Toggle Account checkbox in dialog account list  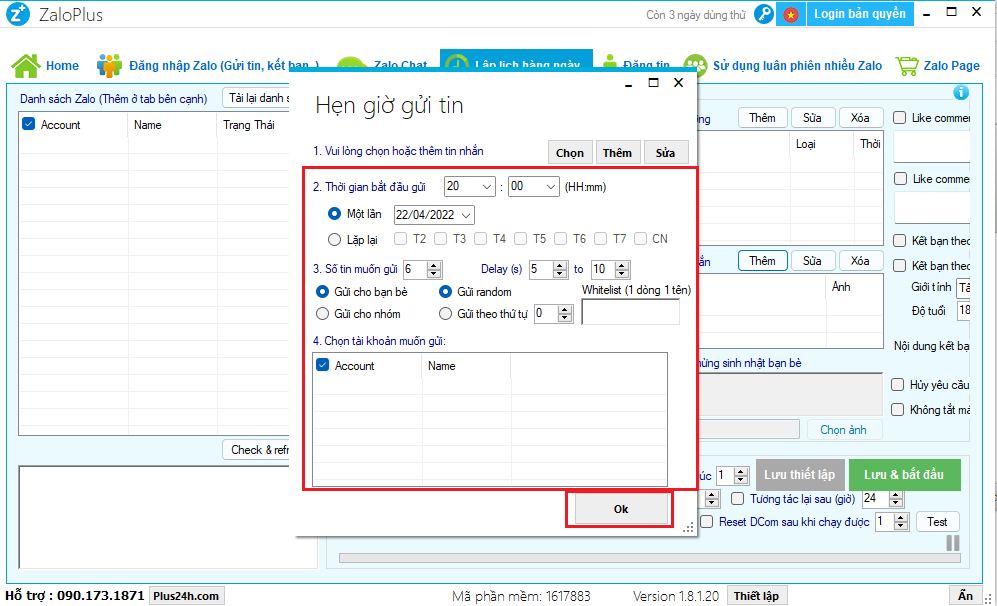tap(322, 365)
